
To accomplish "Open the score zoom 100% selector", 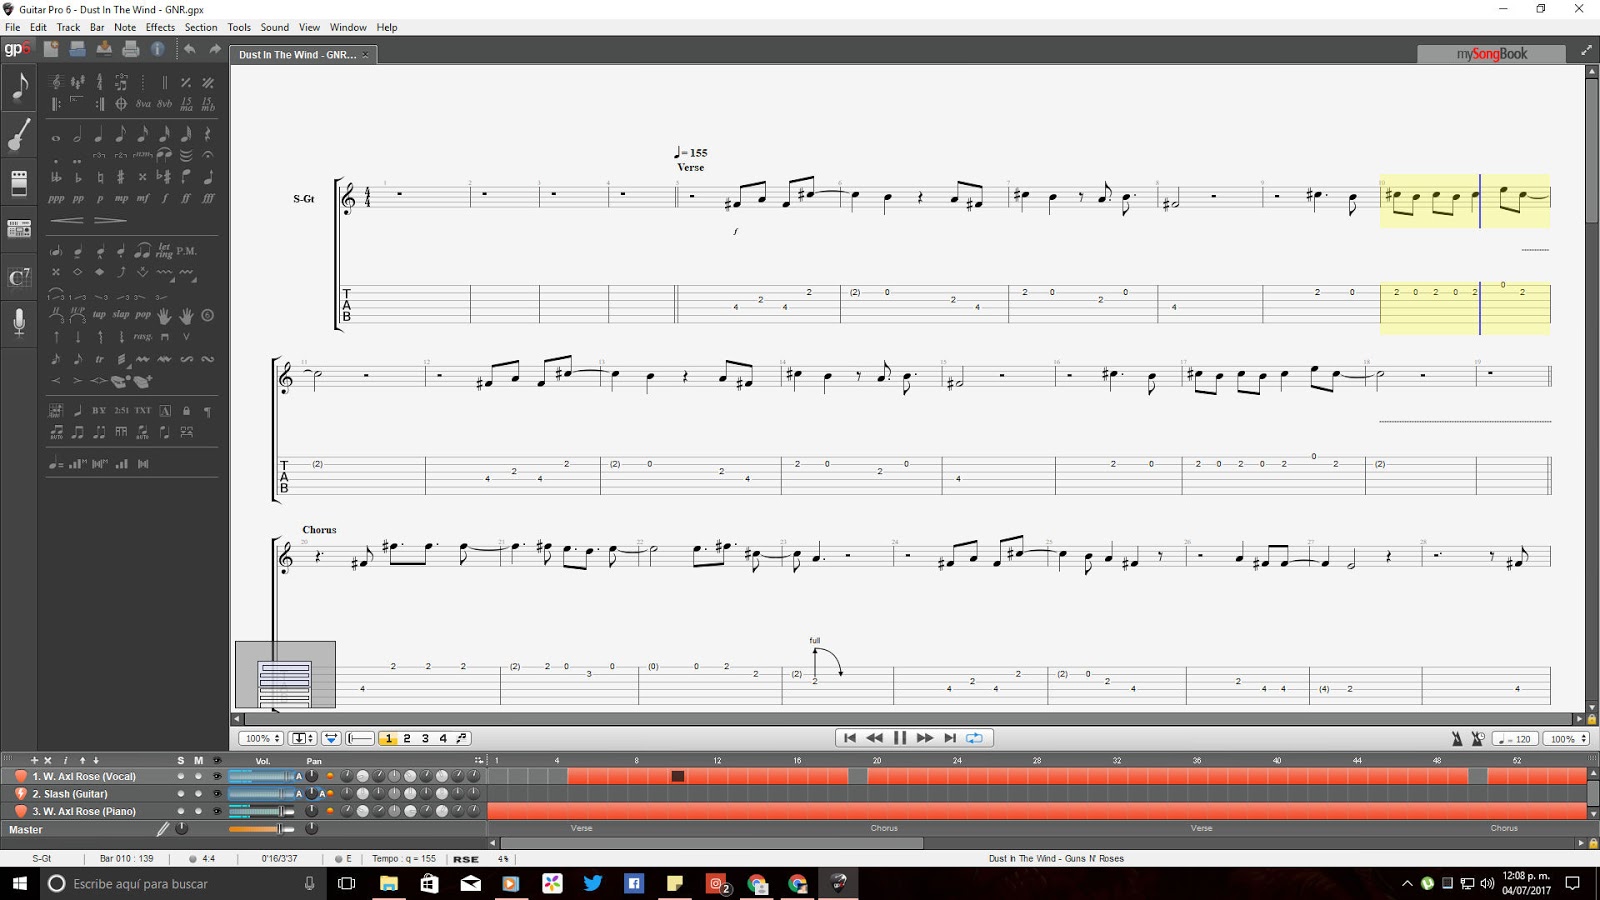I will tap(260, 739).
